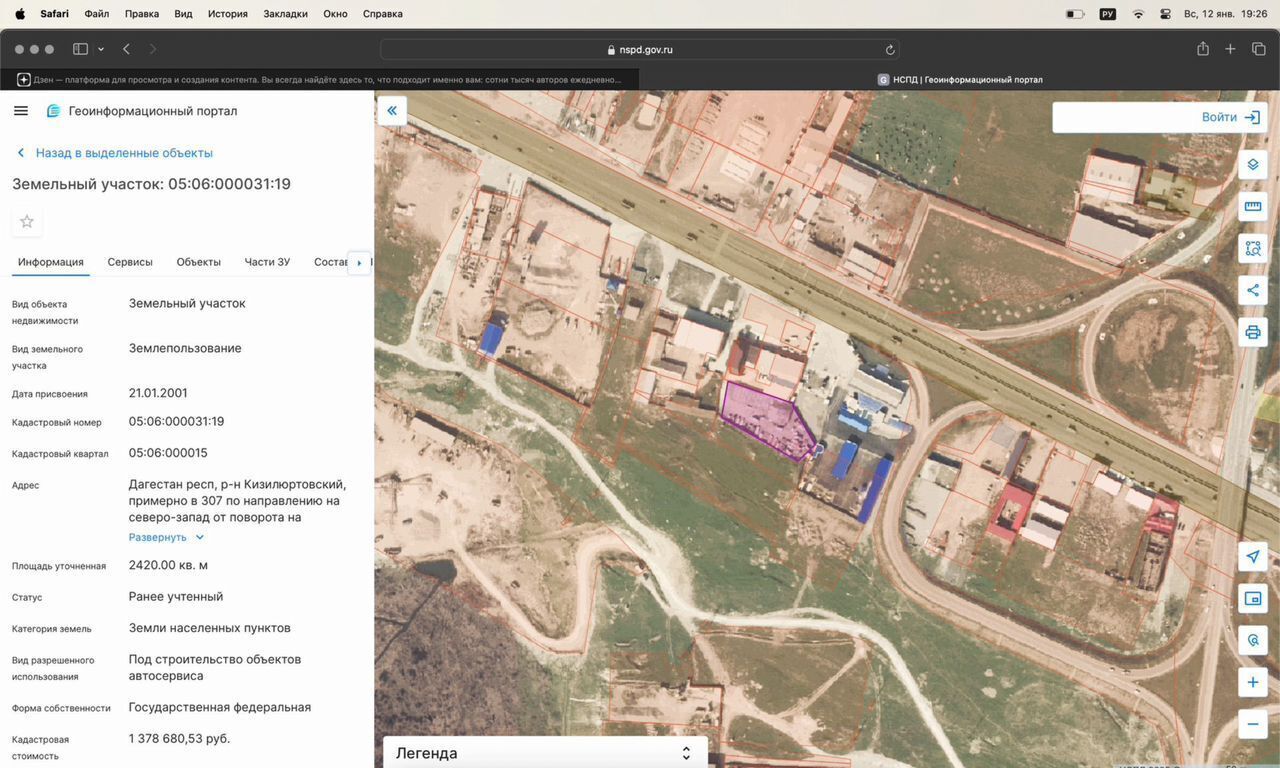Switch the RU keyboard input source
The height and width of the screenshot is (768, 1280).
click(1107, 14)
